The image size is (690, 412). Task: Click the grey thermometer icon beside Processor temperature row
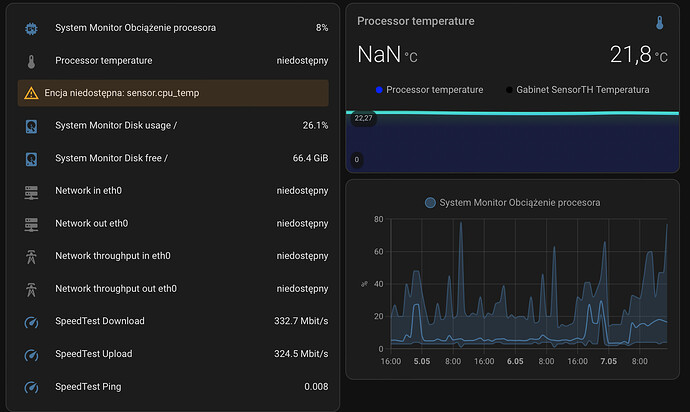pyautogui.click(x=31, y=62)
